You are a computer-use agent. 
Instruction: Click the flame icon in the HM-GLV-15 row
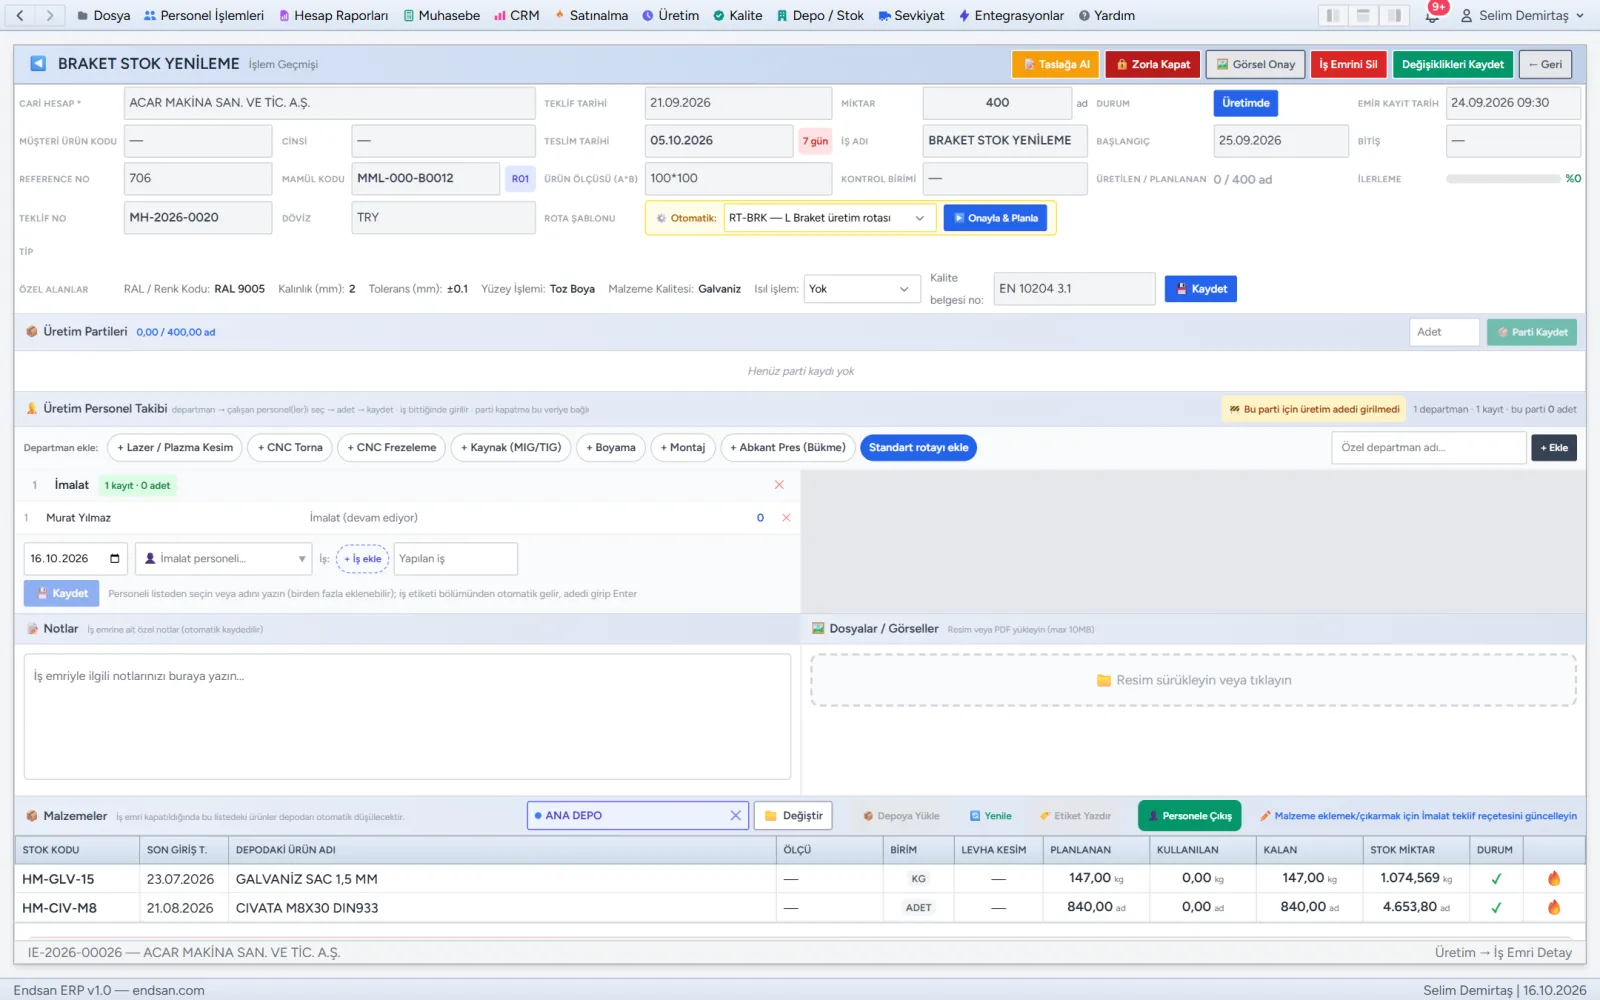pyautogui.click(x=1554, y=878)
